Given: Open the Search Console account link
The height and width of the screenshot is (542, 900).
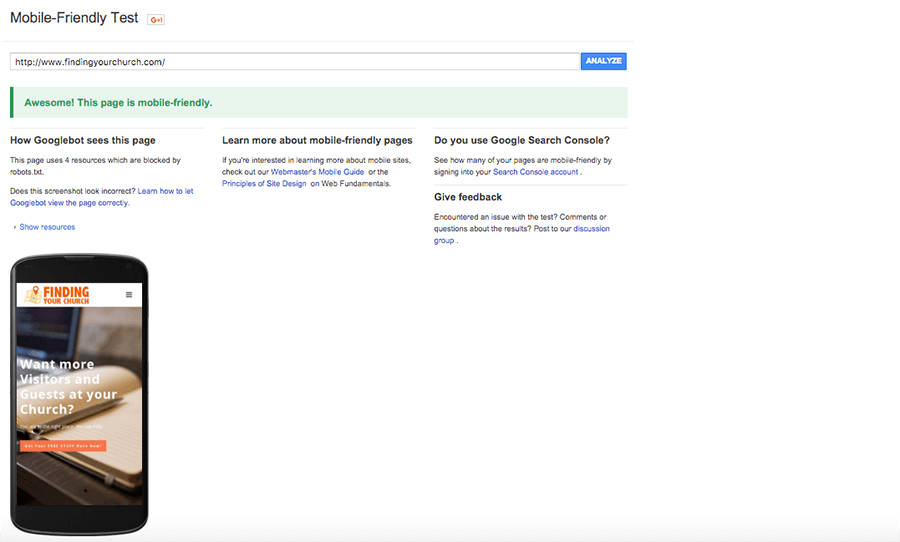Looking at the screenshot, I should pyautogui.click(x=536, y=172).
